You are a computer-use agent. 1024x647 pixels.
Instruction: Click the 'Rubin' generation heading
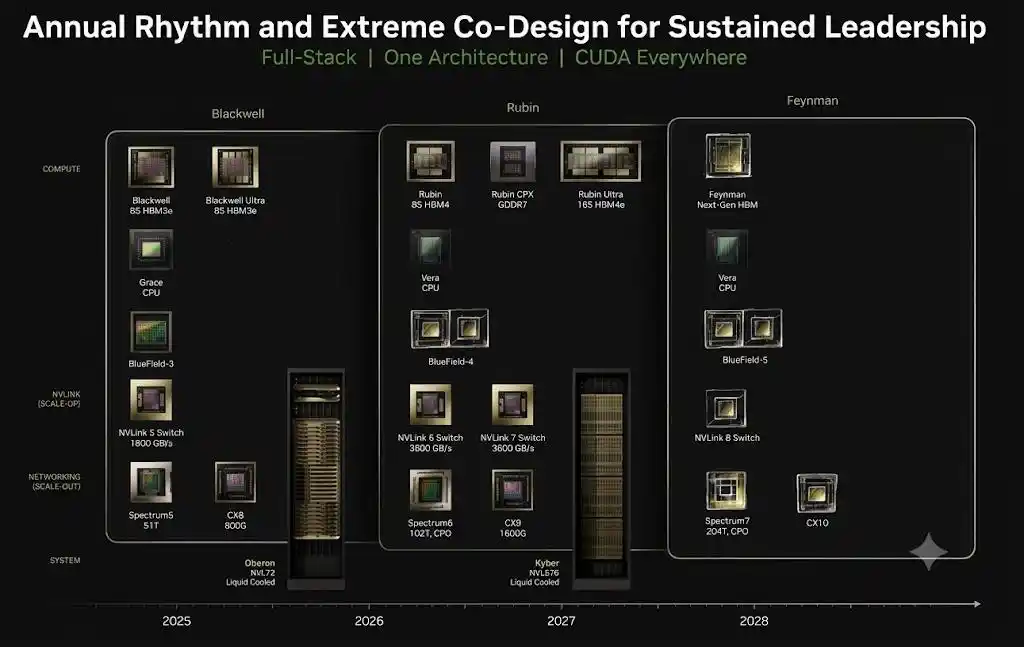click(523, 107)
